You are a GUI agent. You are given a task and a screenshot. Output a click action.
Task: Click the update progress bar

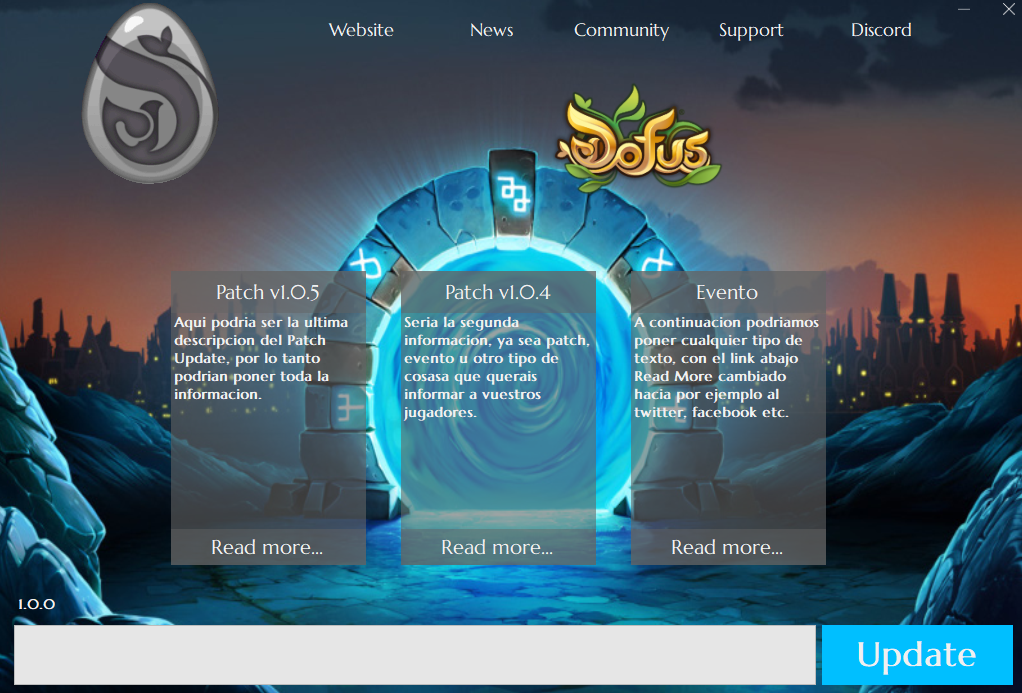(415, 655)
